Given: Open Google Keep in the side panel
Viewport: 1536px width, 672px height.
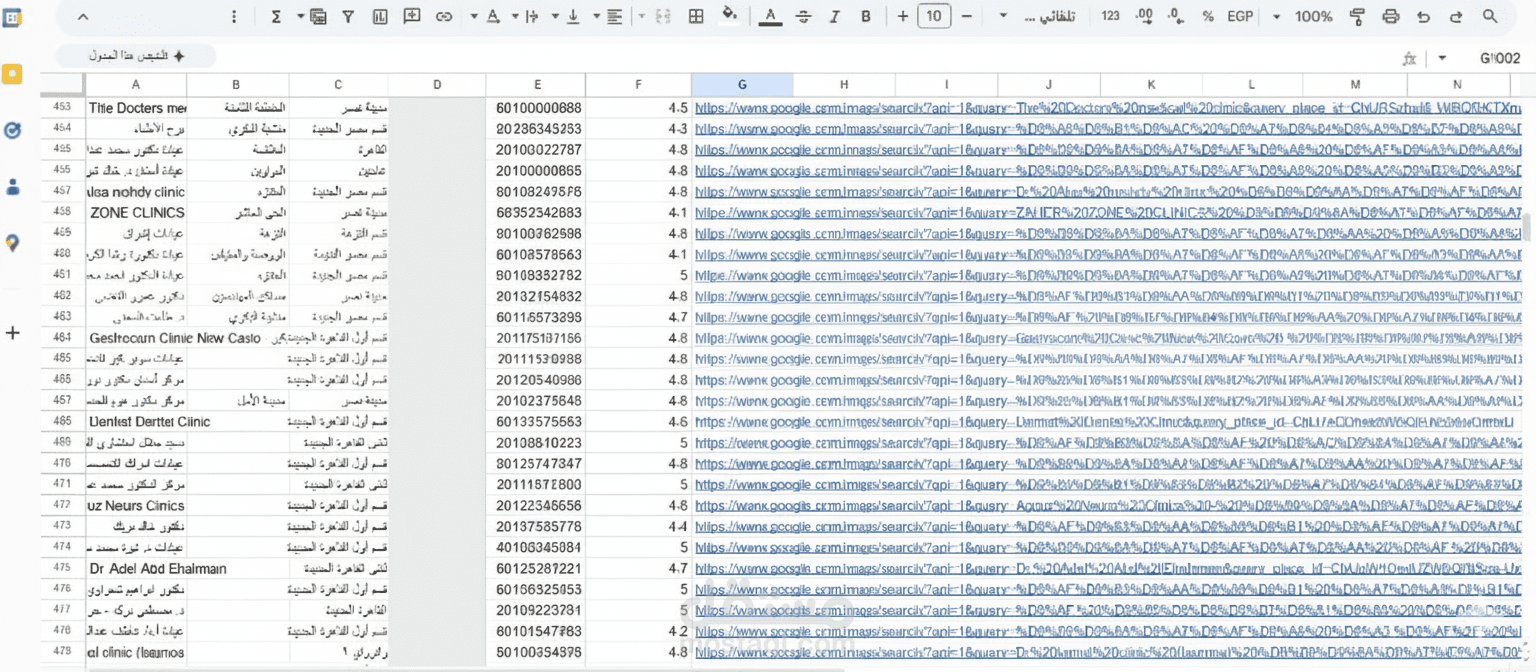Looking at the screenshot, I should (13, 74).
